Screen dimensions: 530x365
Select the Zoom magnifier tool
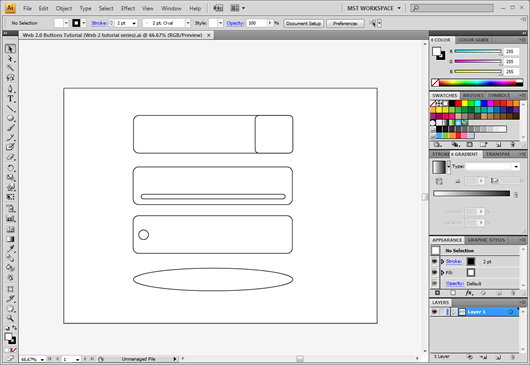click(x=10, y=318)
